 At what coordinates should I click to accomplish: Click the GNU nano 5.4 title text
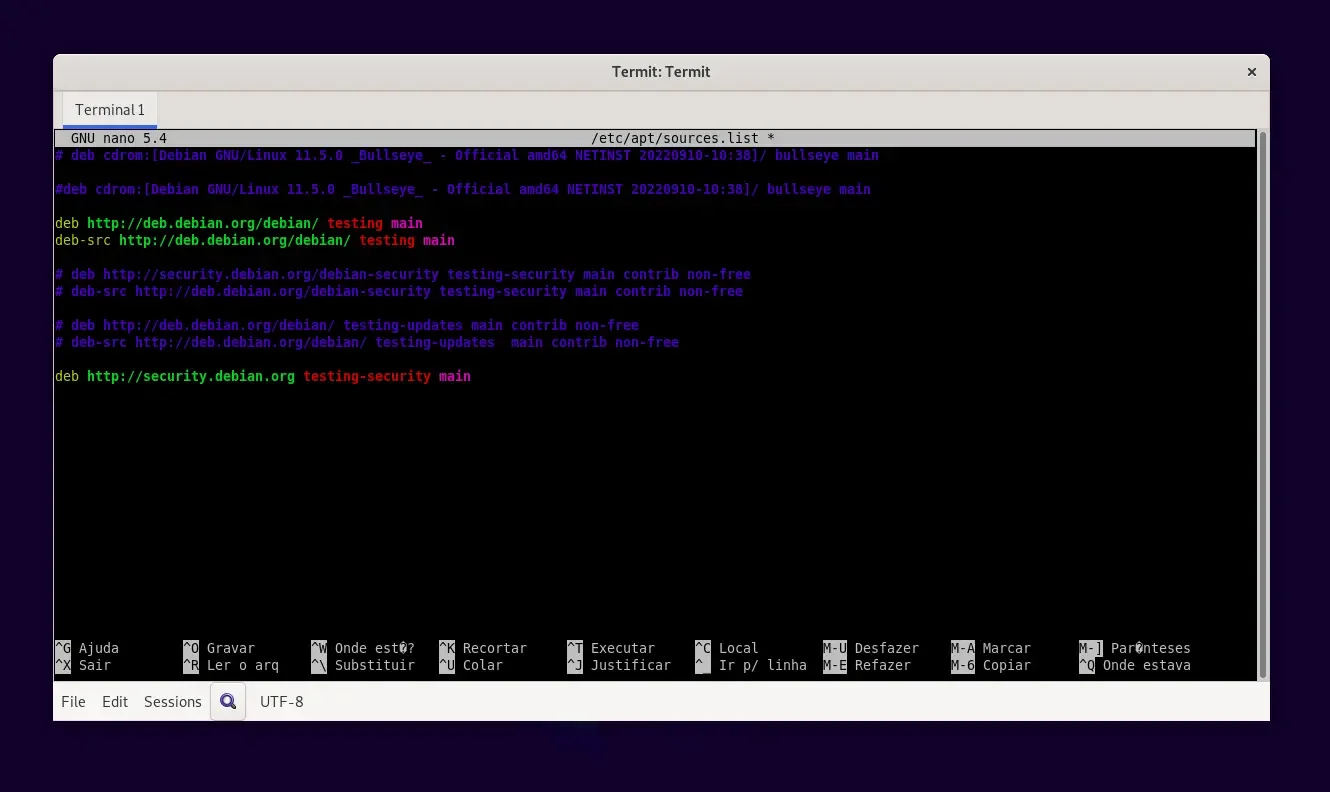point(119,138)
